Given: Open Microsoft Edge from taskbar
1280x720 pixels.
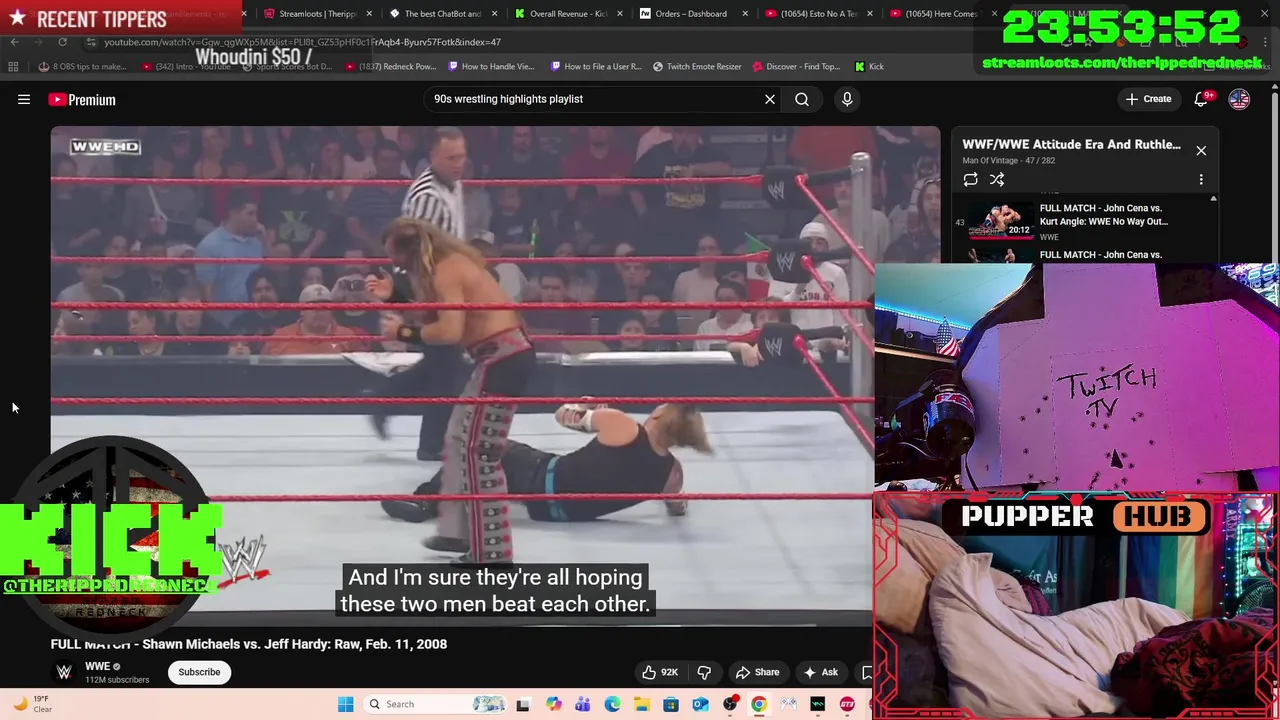Looking at the screenshot, I should [x=612, y=704].
